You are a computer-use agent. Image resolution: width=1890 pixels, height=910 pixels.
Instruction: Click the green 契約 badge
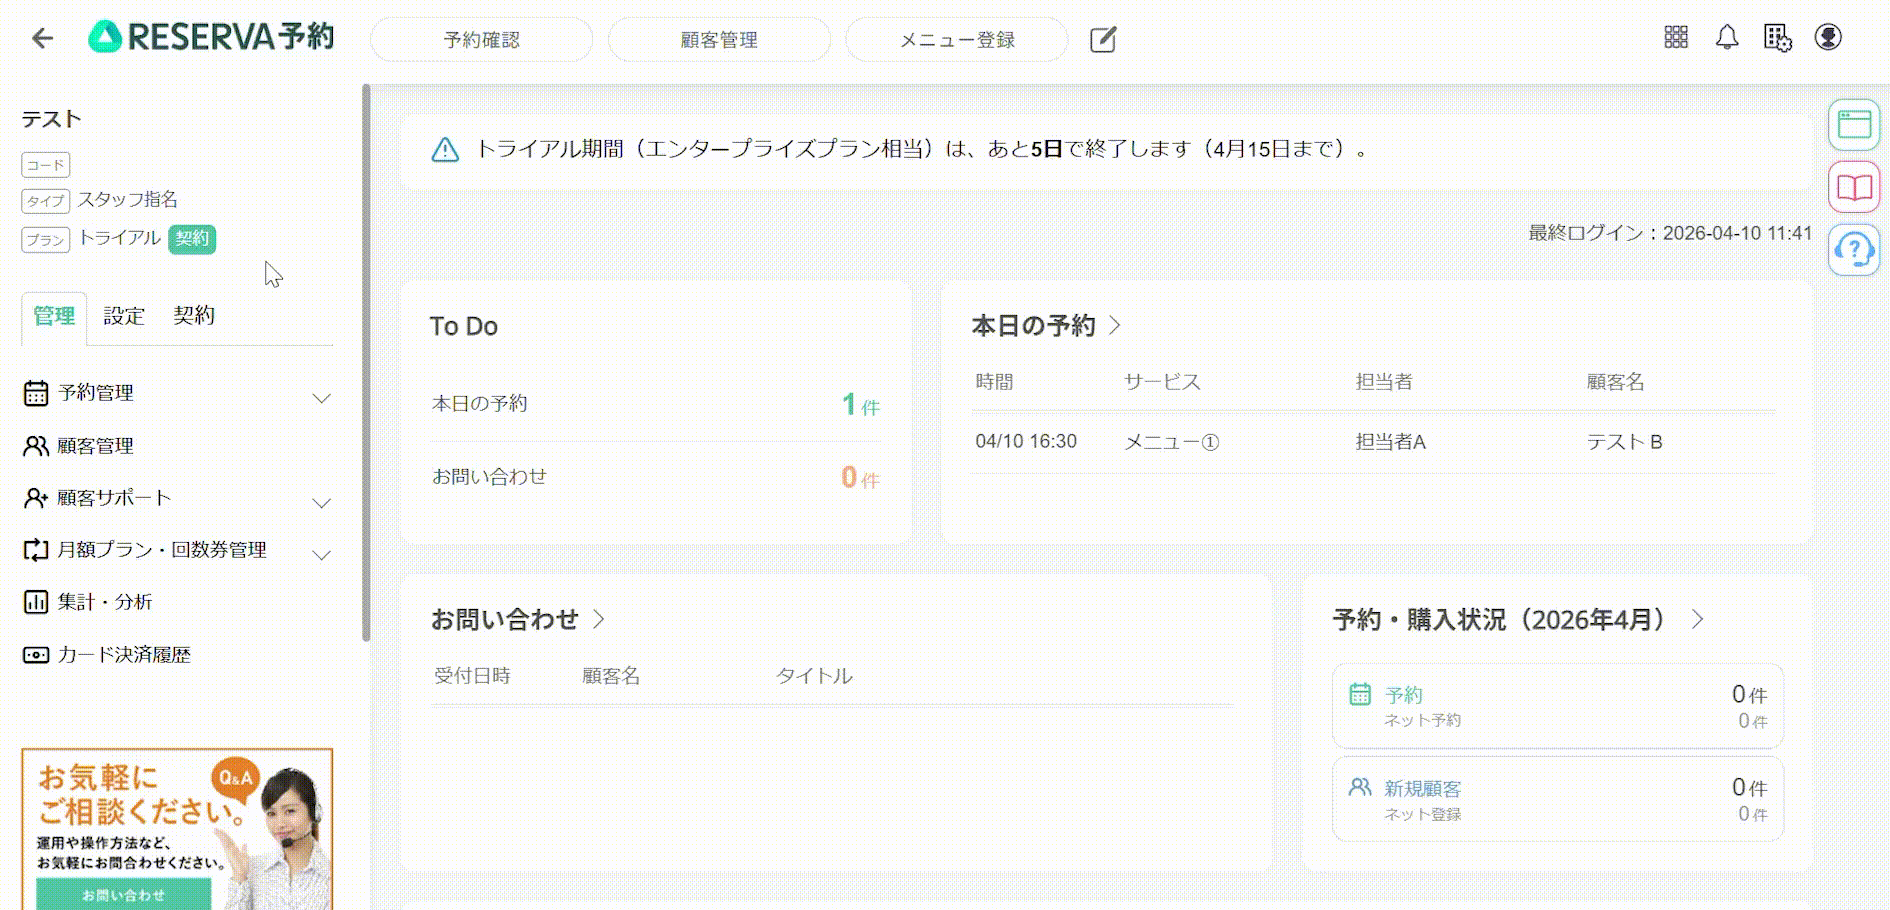[192, 239]
